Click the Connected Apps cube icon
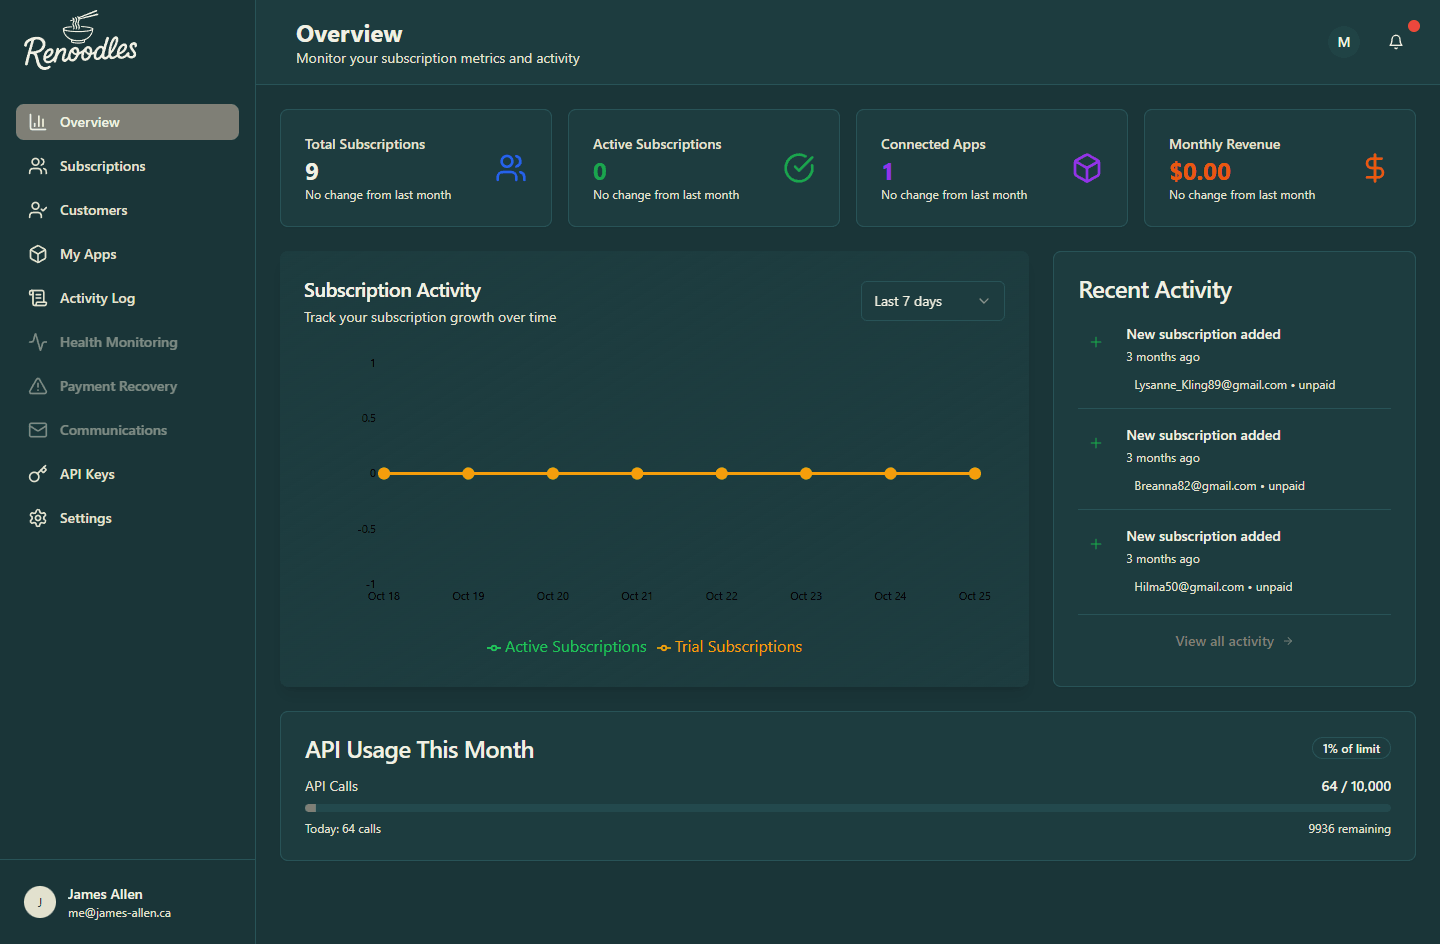The image size is (1440, 944). tap(1087, 168)
